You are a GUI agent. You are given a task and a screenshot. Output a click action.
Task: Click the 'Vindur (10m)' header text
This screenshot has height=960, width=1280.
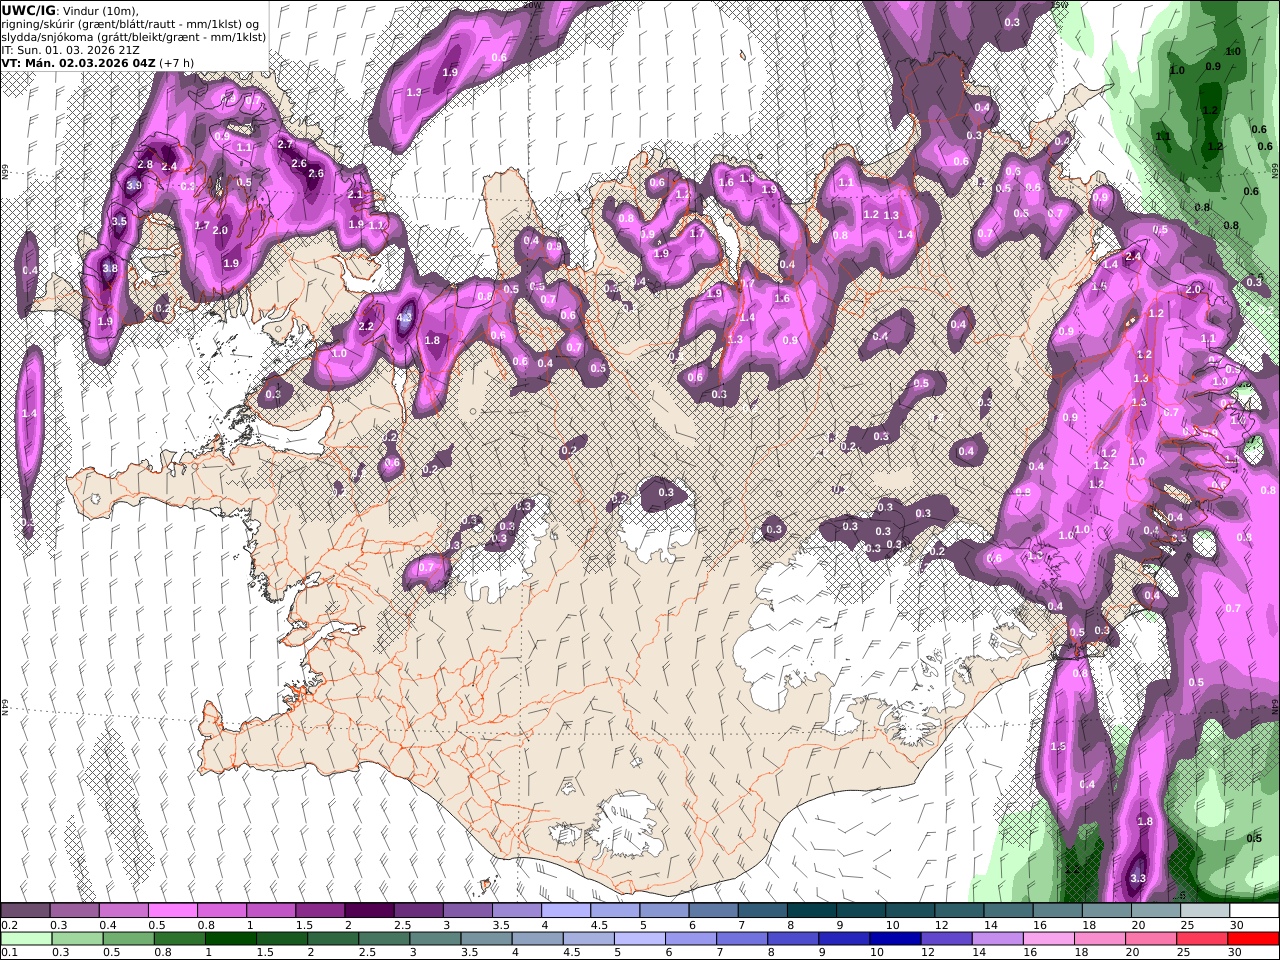[x=100, y=11]
